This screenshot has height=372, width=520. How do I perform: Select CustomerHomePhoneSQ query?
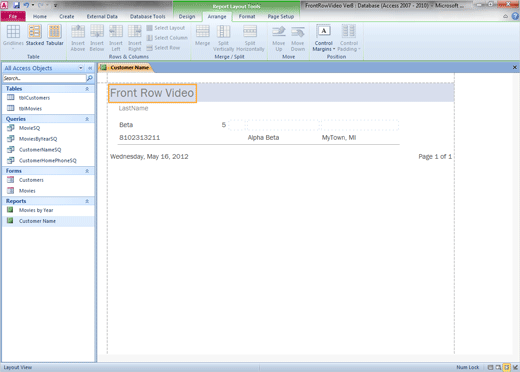click(x=49, y=160)
